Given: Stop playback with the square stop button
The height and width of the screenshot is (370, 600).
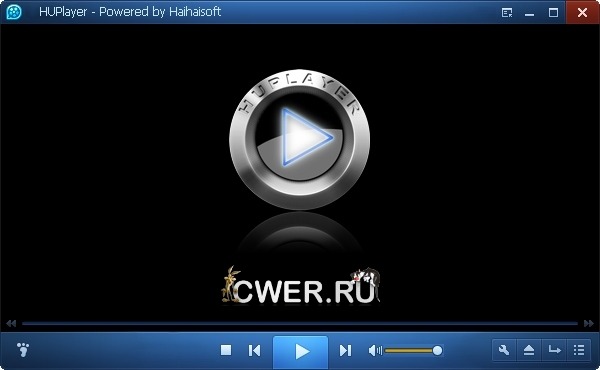Looking at the screenshot, I should 226,350.
